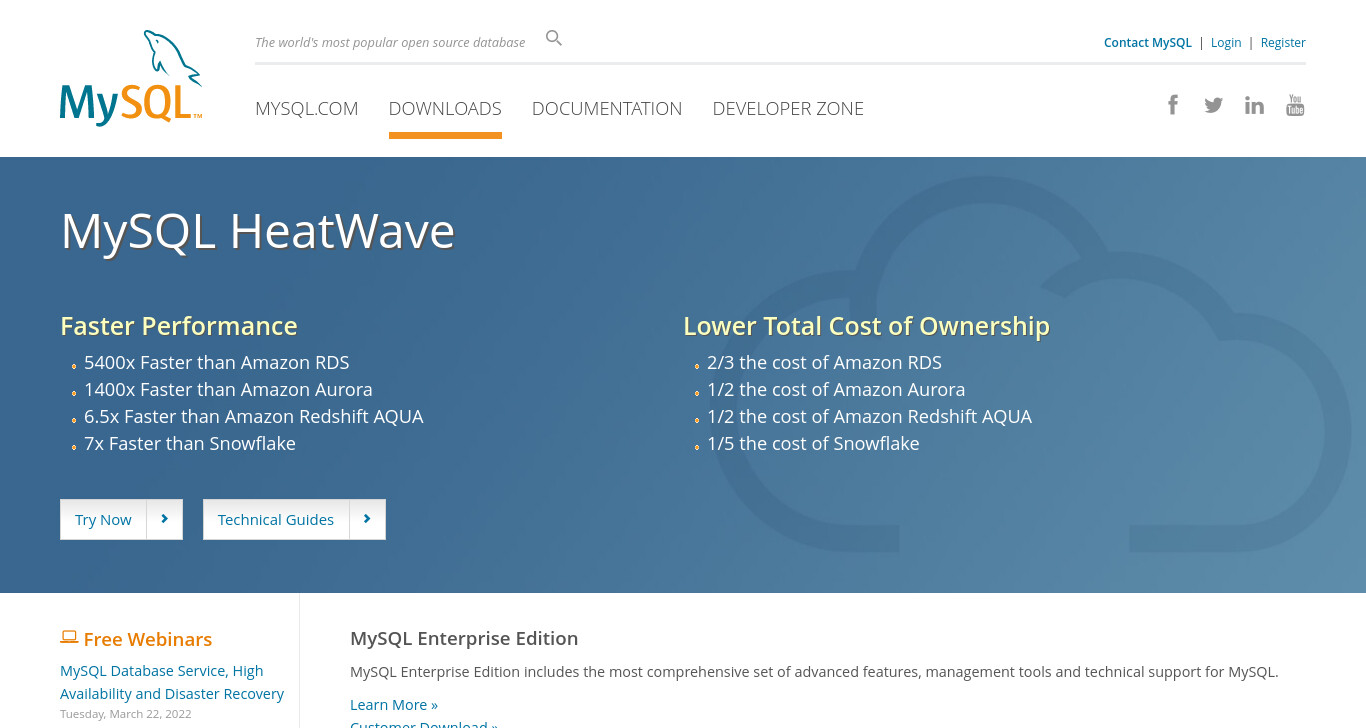Click the Contact MySQL link
This screenshot has width=1366, height=728.
1148,43
